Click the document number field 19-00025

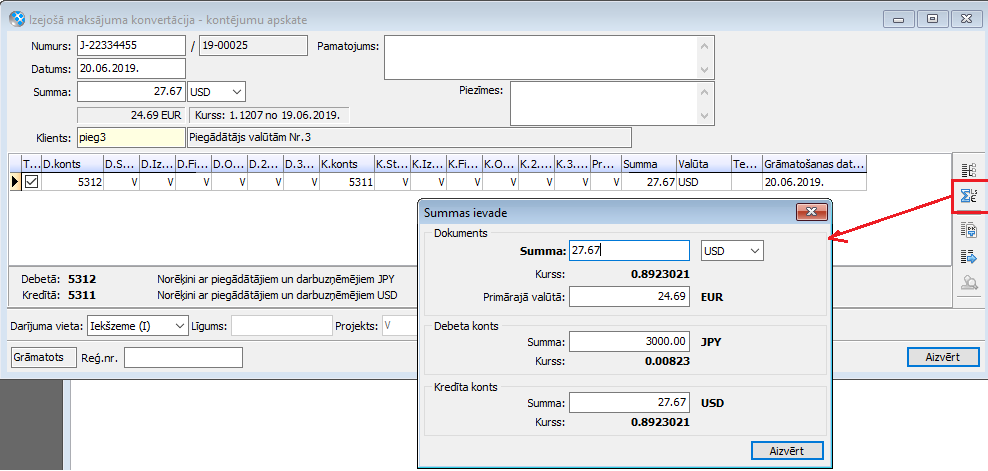click(x=253, y=46)
